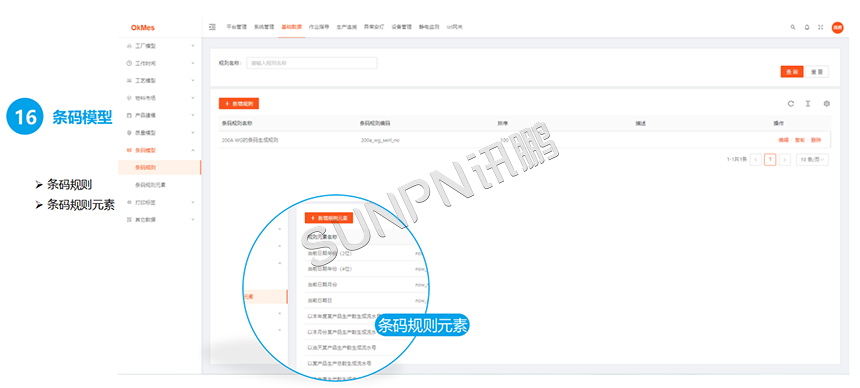Expand the 工作时间 chevron

coord(193,64)
